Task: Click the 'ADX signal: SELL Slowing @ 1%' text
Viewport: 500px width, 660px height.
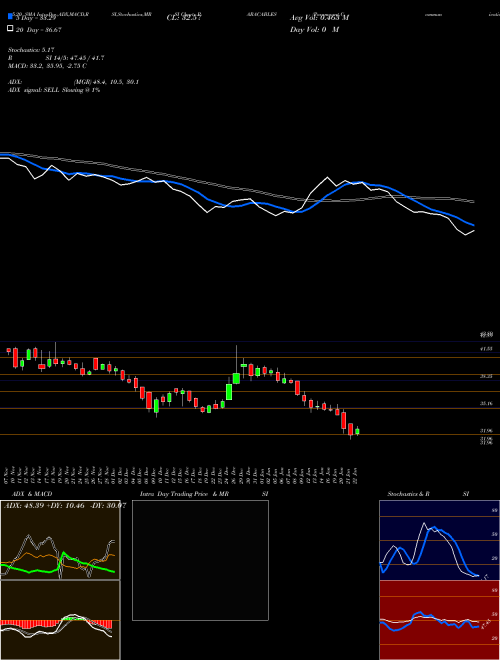Action: (54, 90)
